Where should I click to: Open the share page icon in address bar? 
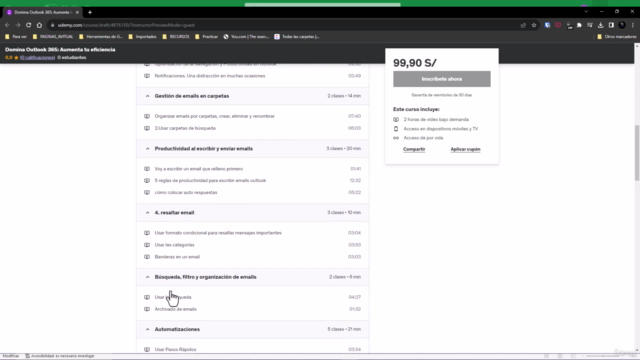(523, 25)
